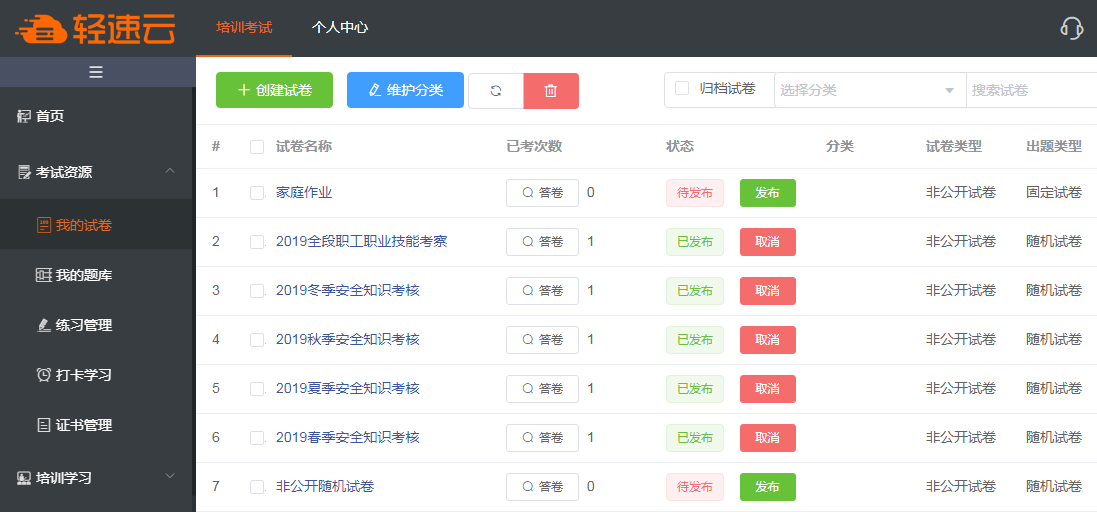Click 发布 button for 家庭作业

click(x=767, y=193)
